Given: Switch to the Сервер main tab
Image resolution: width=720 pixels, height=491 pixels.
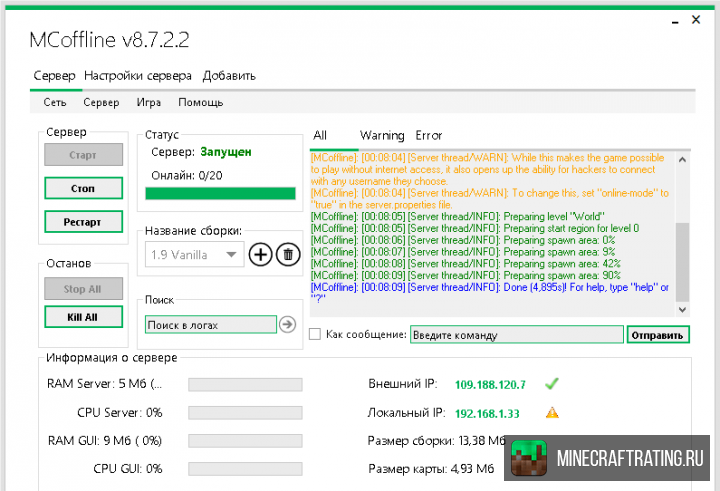Looking at the screenshot, I should (x=54, y=75).
